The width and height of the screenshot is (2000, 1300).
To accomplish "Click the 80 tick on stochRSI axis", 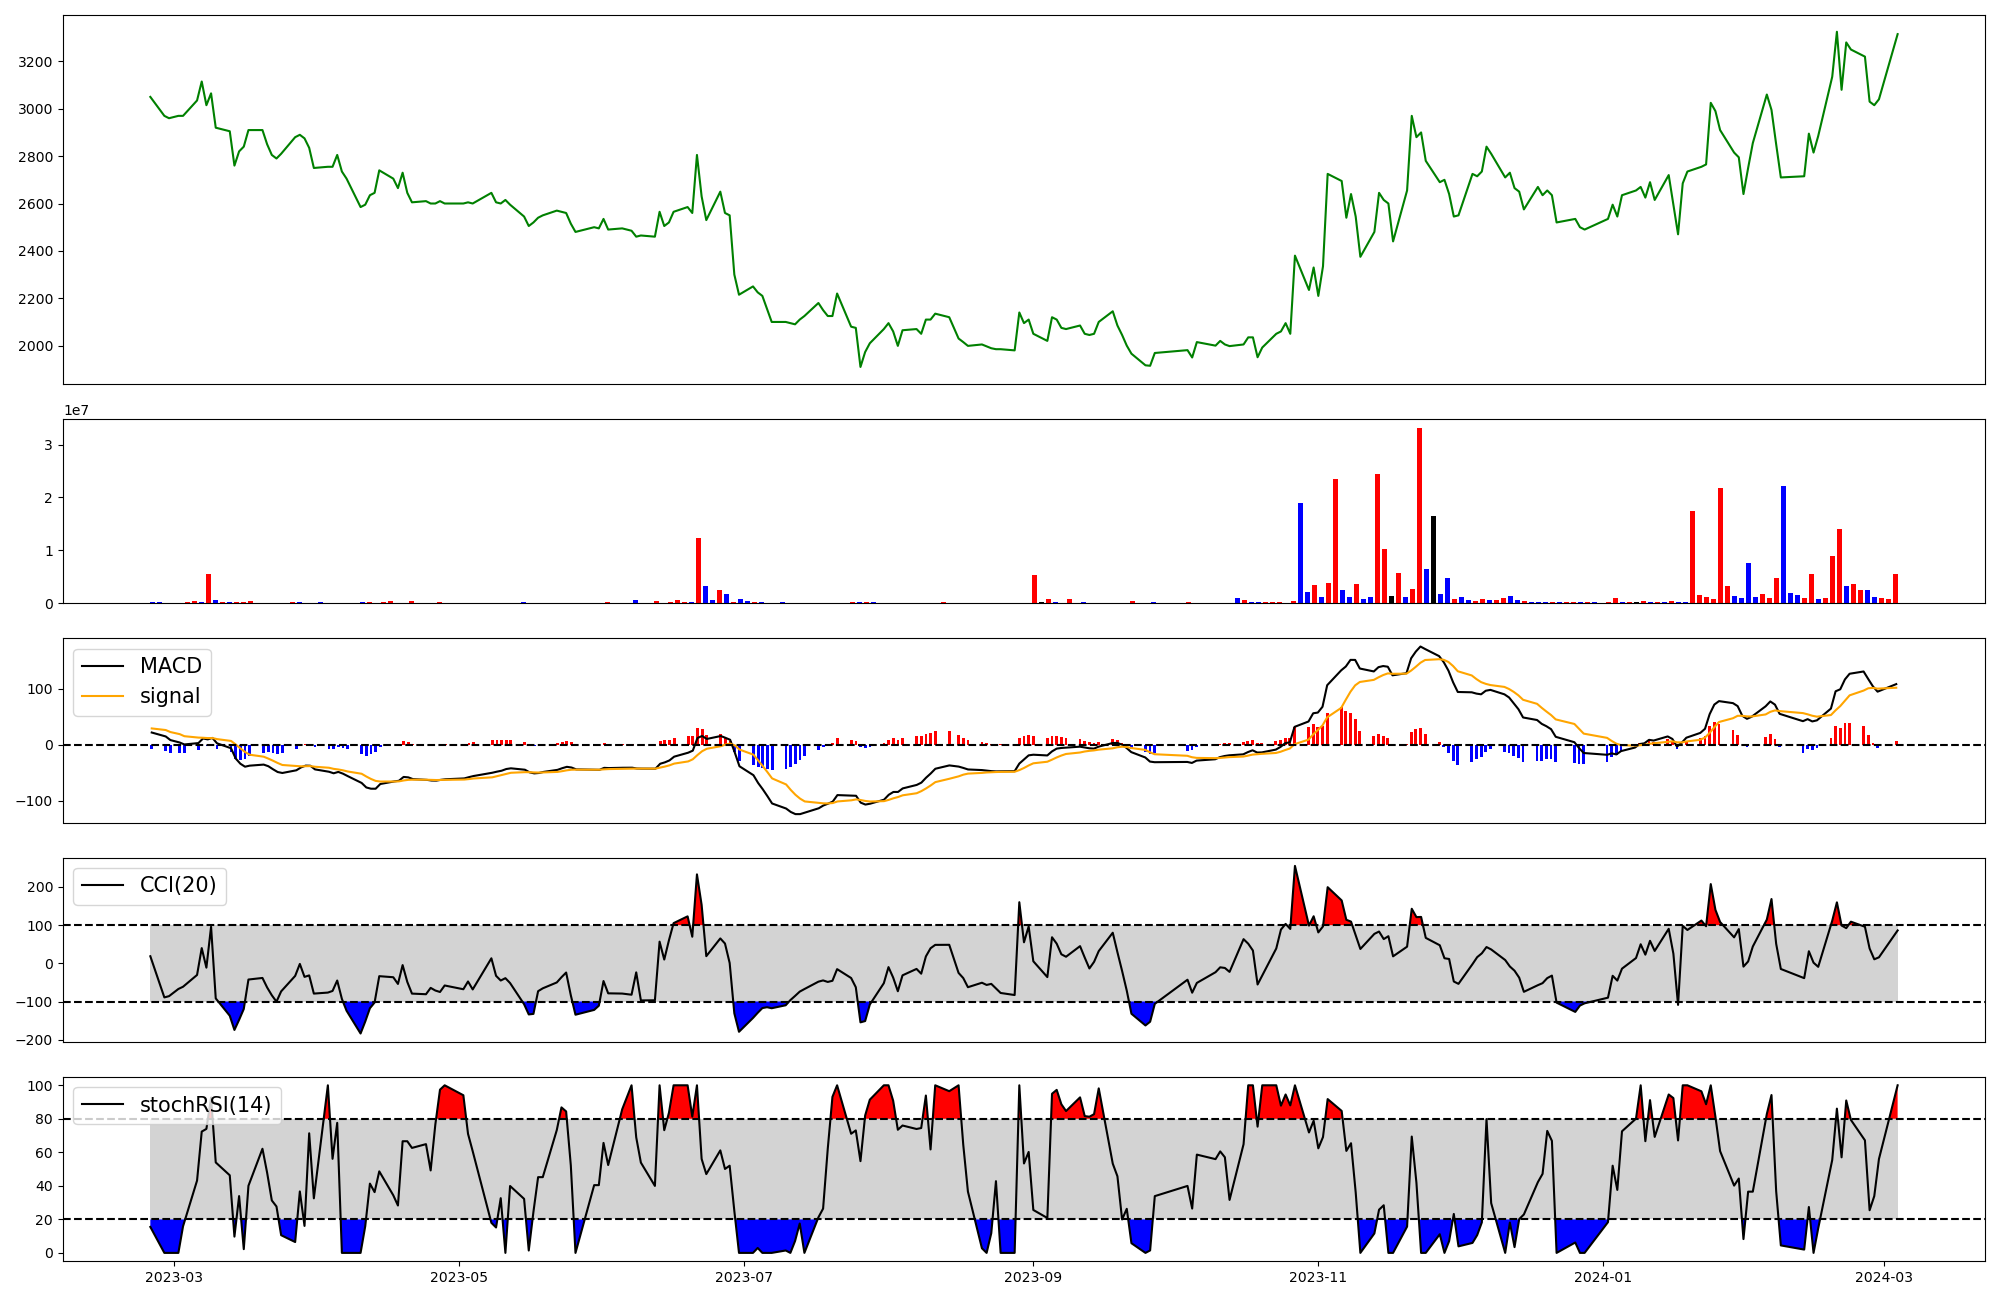I will point(44,1119).
